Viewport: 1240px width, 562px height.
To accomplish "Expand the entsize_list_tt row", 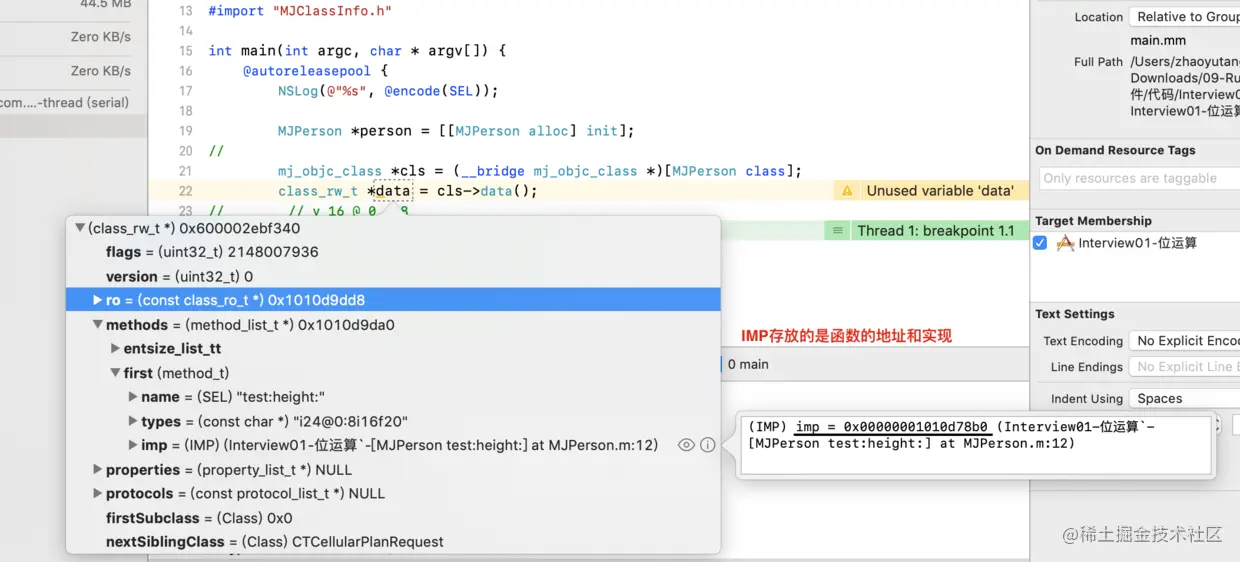I will [x=116, y=349].
